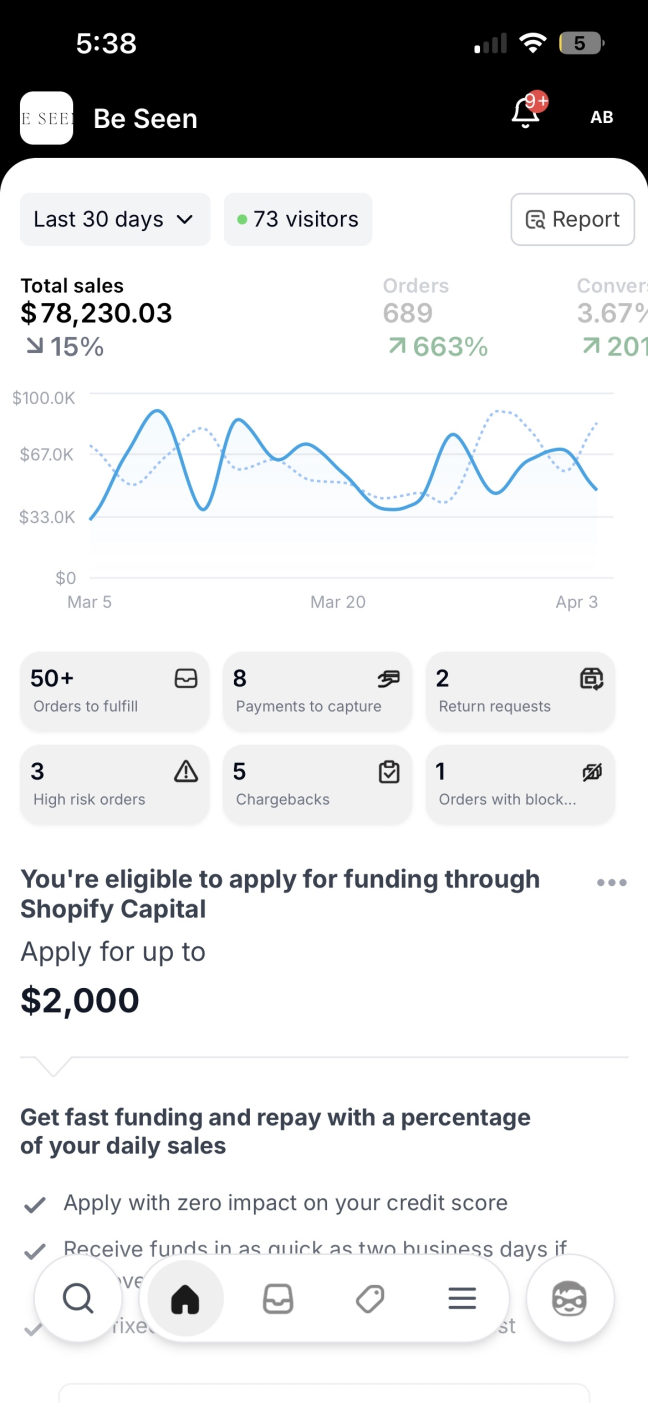Open the Report button
This screenshot has height=1403, width=648.
point(572,219)
